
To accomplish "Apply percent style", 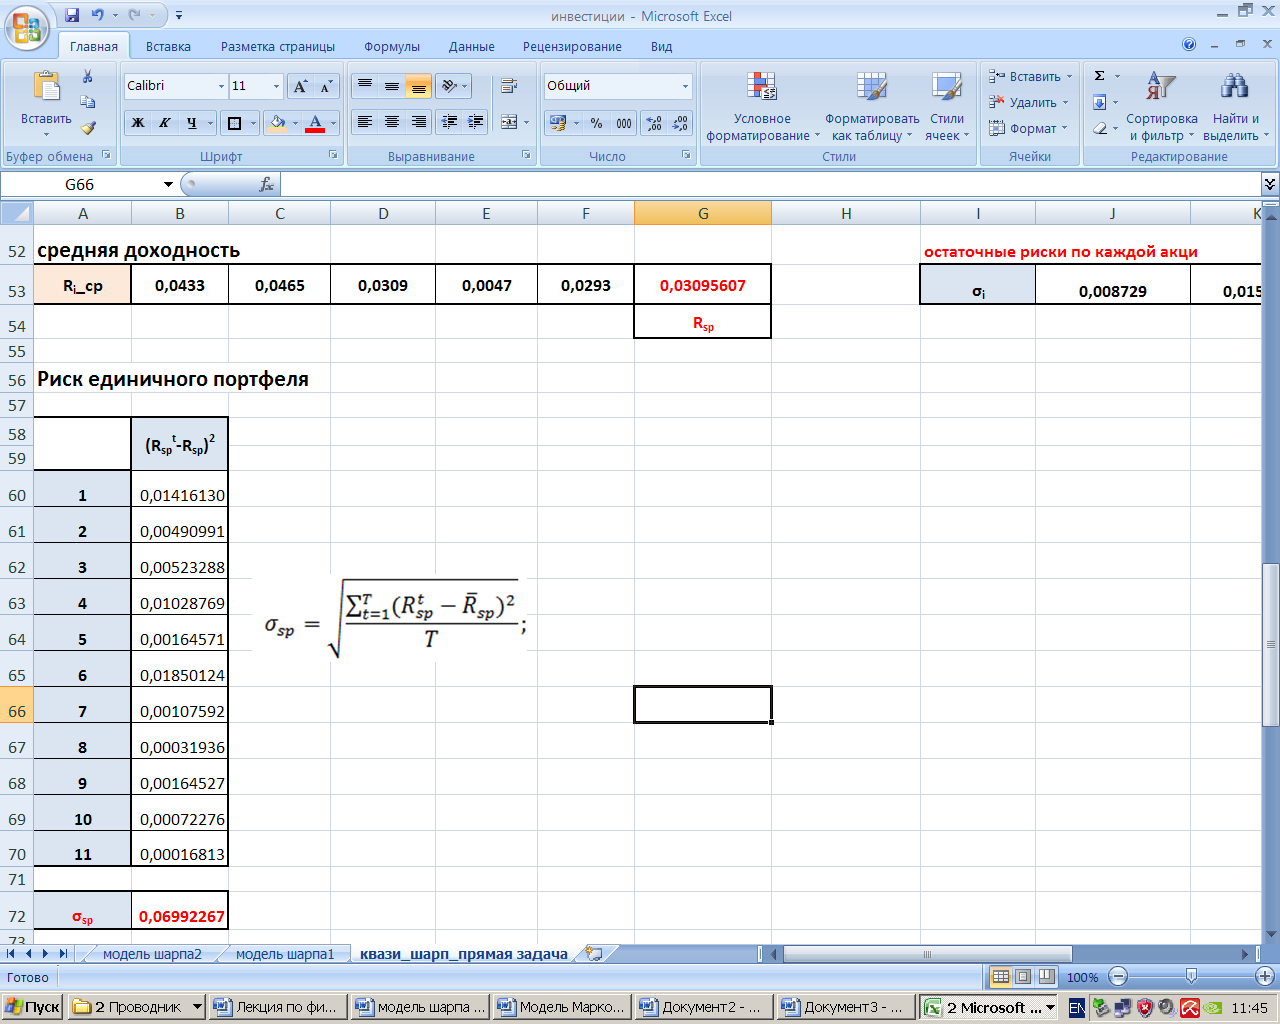I will pyautogui.click(x=596, y=123).
